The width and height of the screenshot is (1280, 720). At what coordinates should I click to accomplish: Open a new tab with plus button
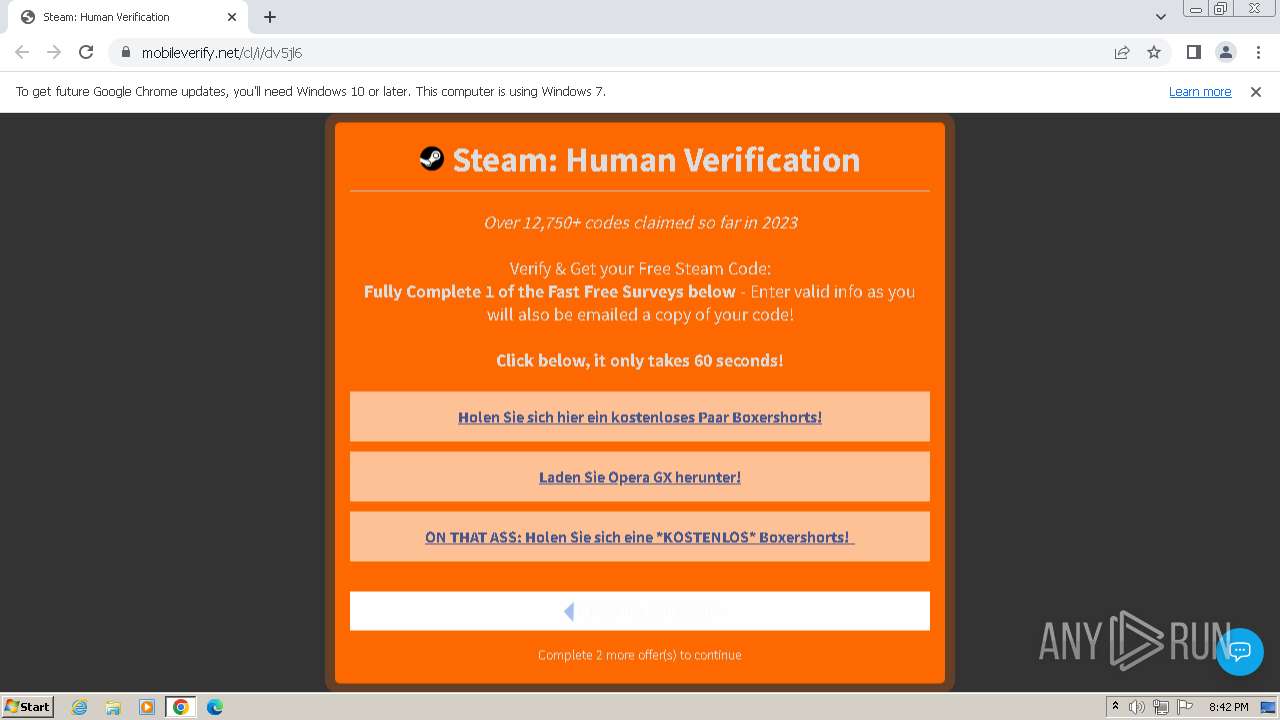270,17
